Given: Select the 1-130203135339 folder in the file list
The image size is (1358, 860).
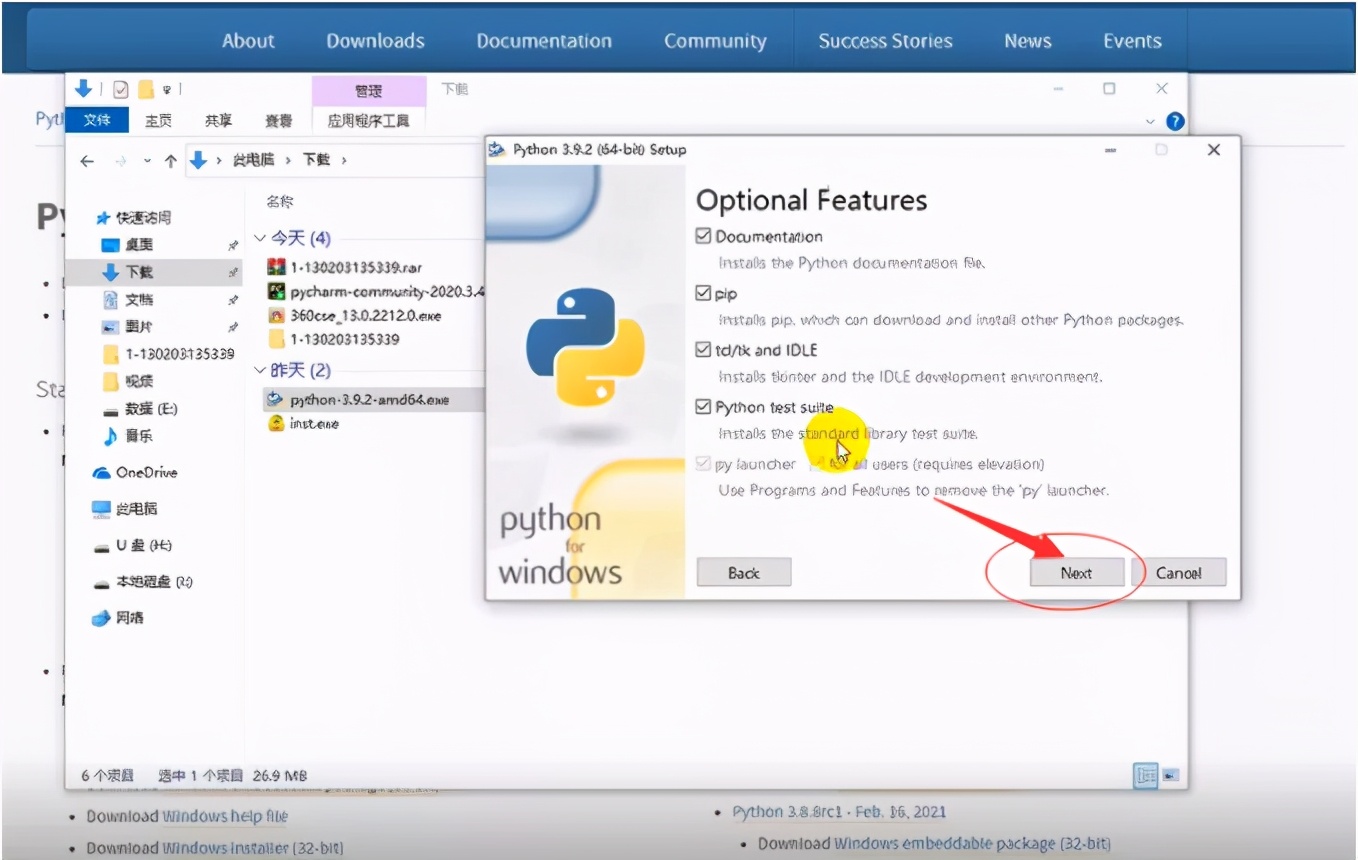Looking at the screenshot, I should (334, 339).
